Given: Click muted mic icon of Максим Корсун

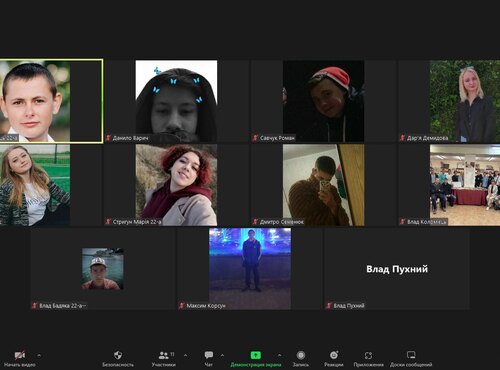Looking at the screenshot, I should (182, 305).
